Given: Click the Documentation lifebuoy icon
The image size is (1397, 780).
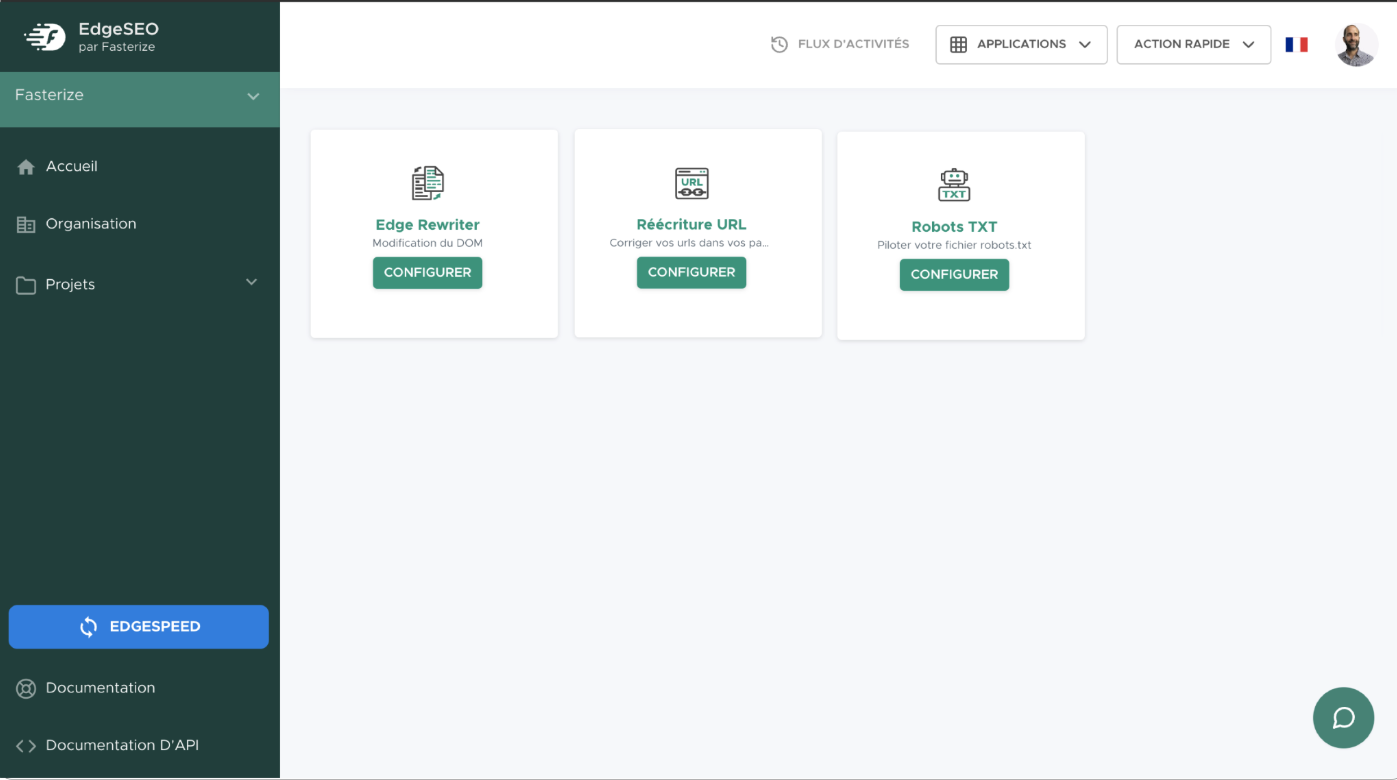Looking at the screenshot, I should pos(26,688).
